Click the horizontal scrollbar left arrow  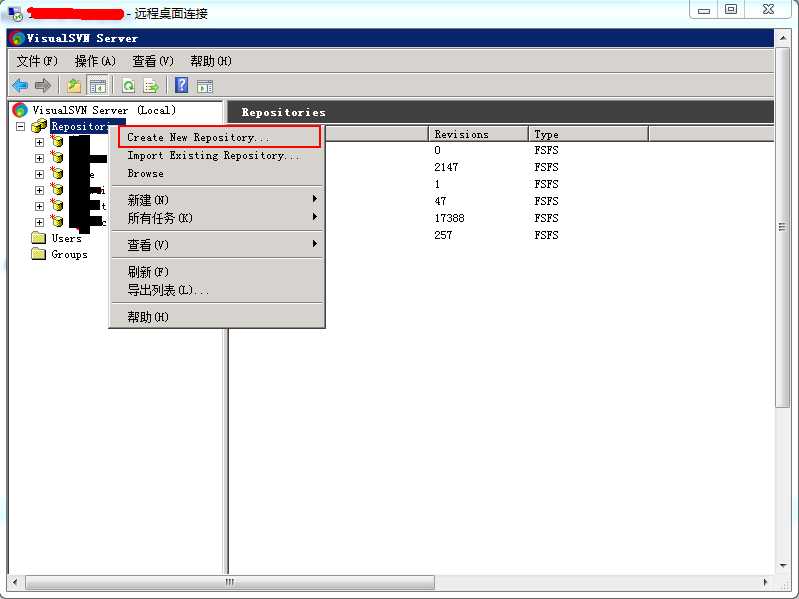click(15, 582)
